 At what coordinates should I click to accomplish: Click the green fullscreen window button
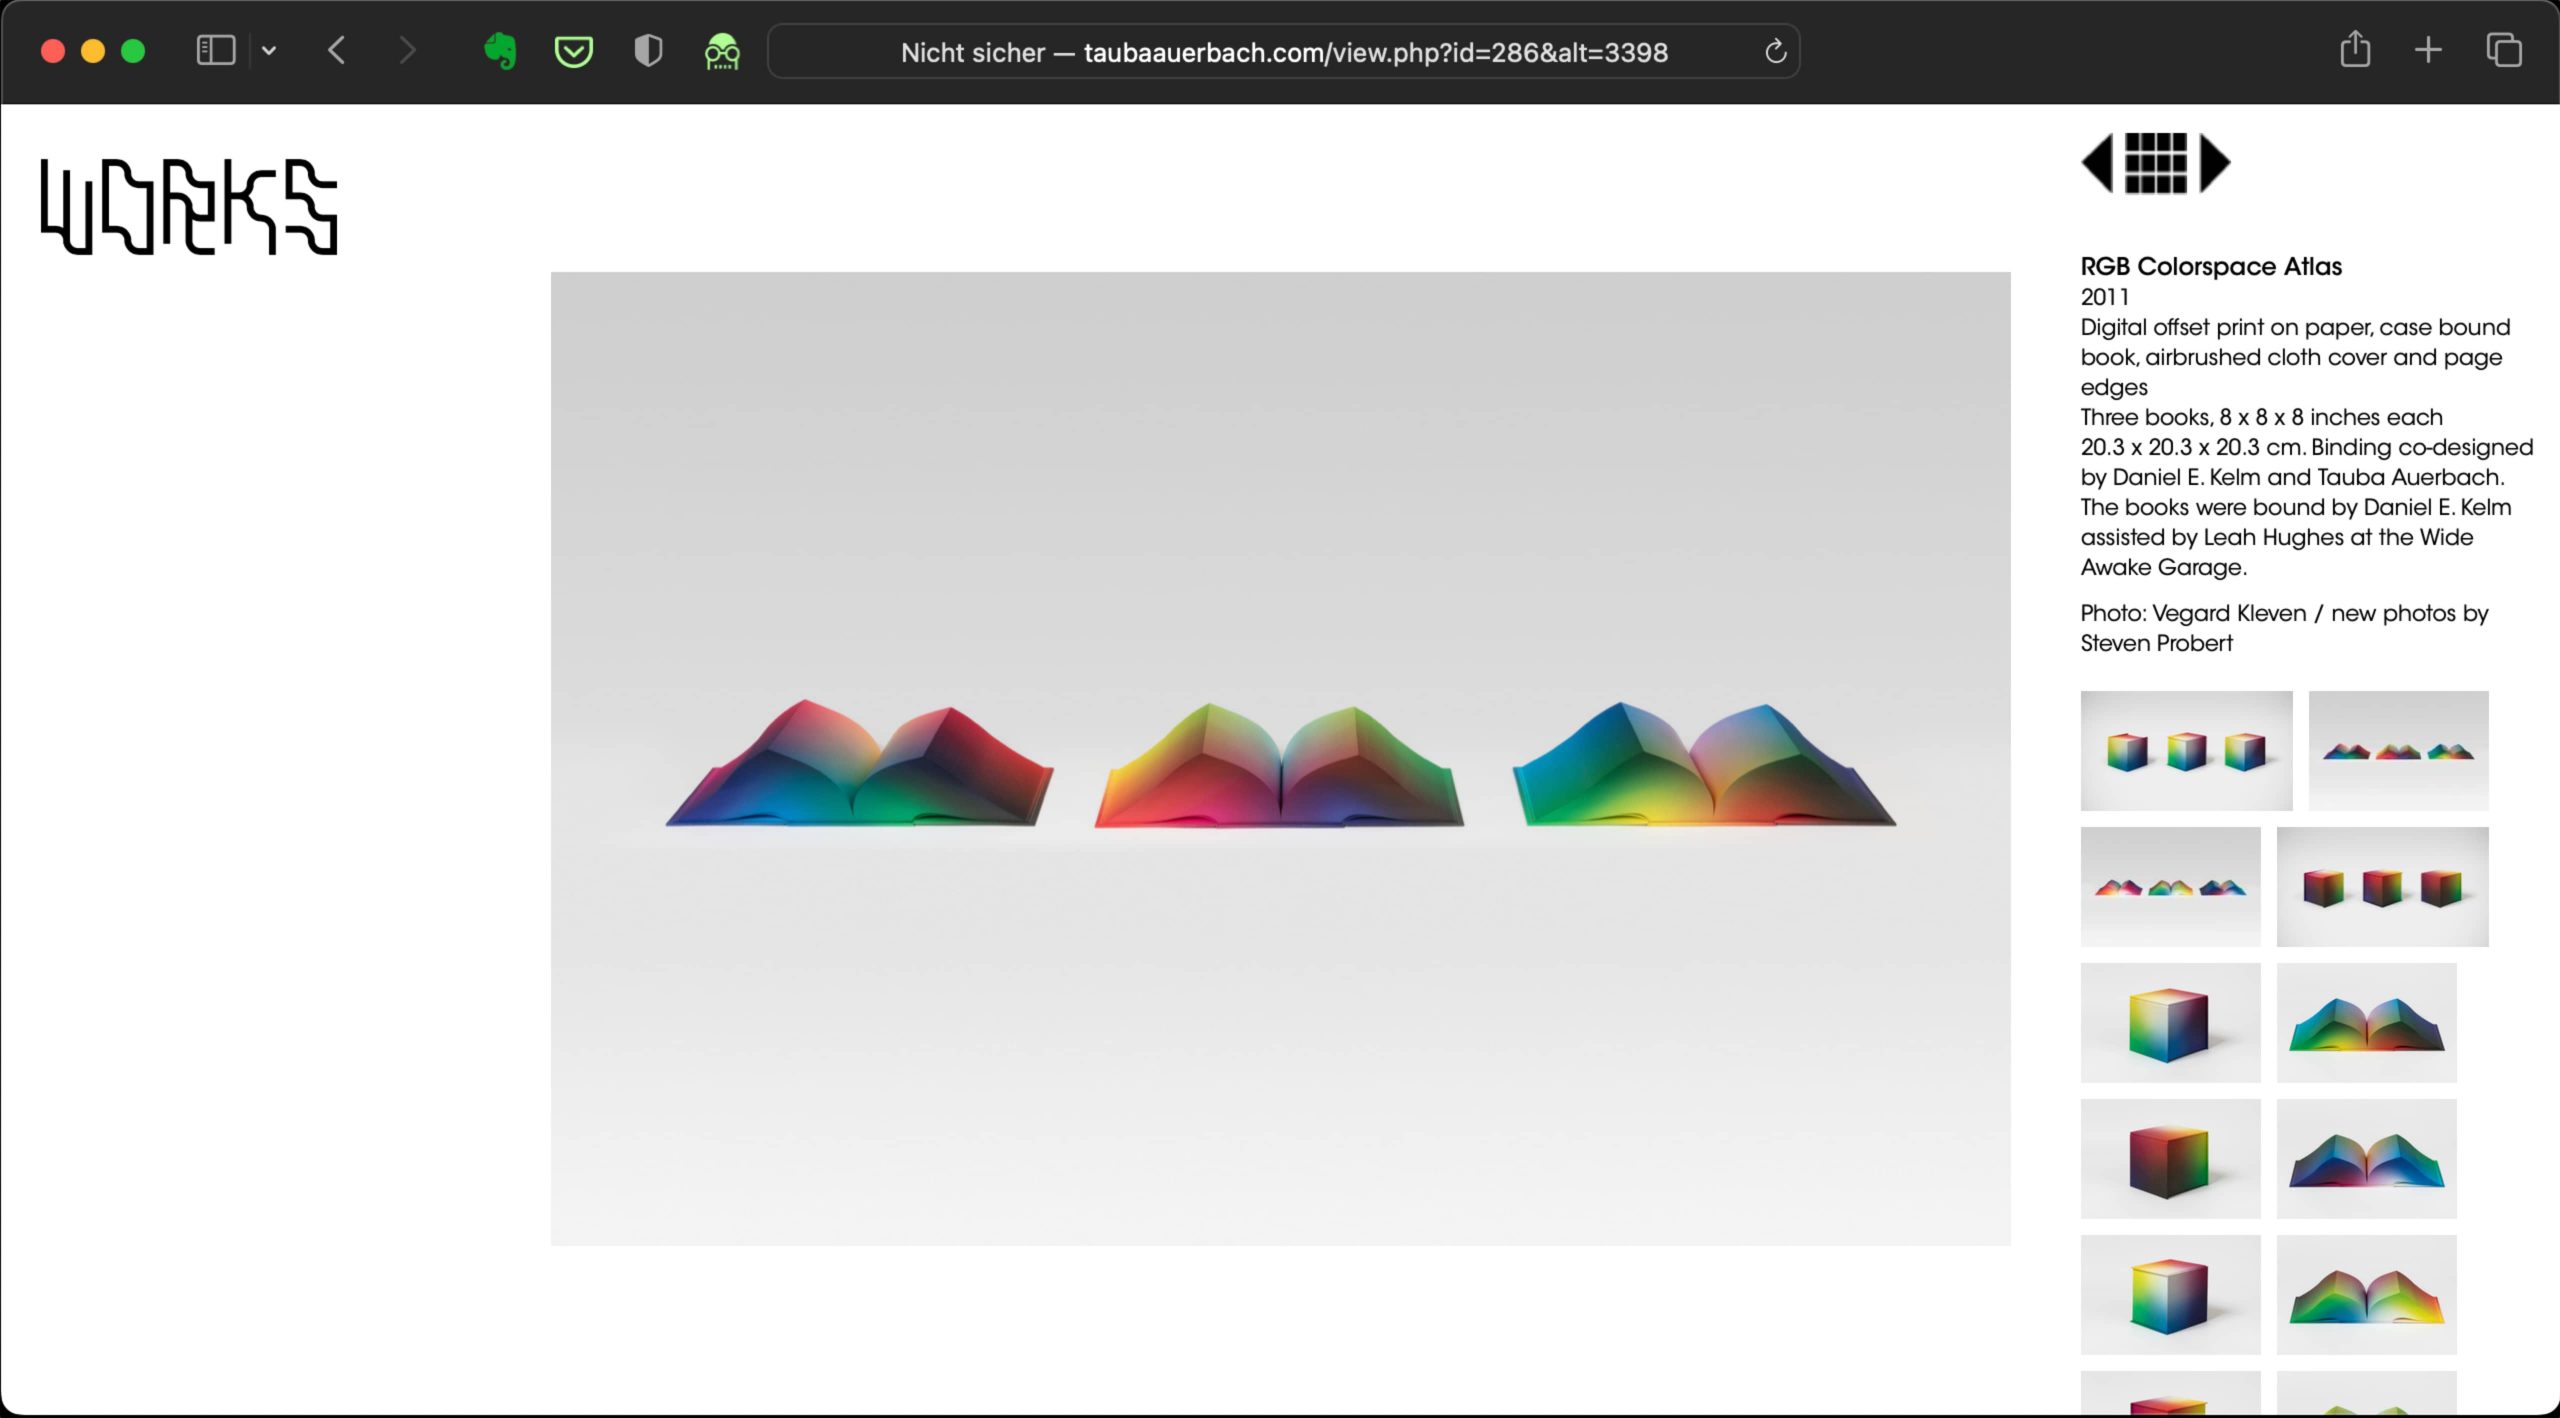coord(133,51)
